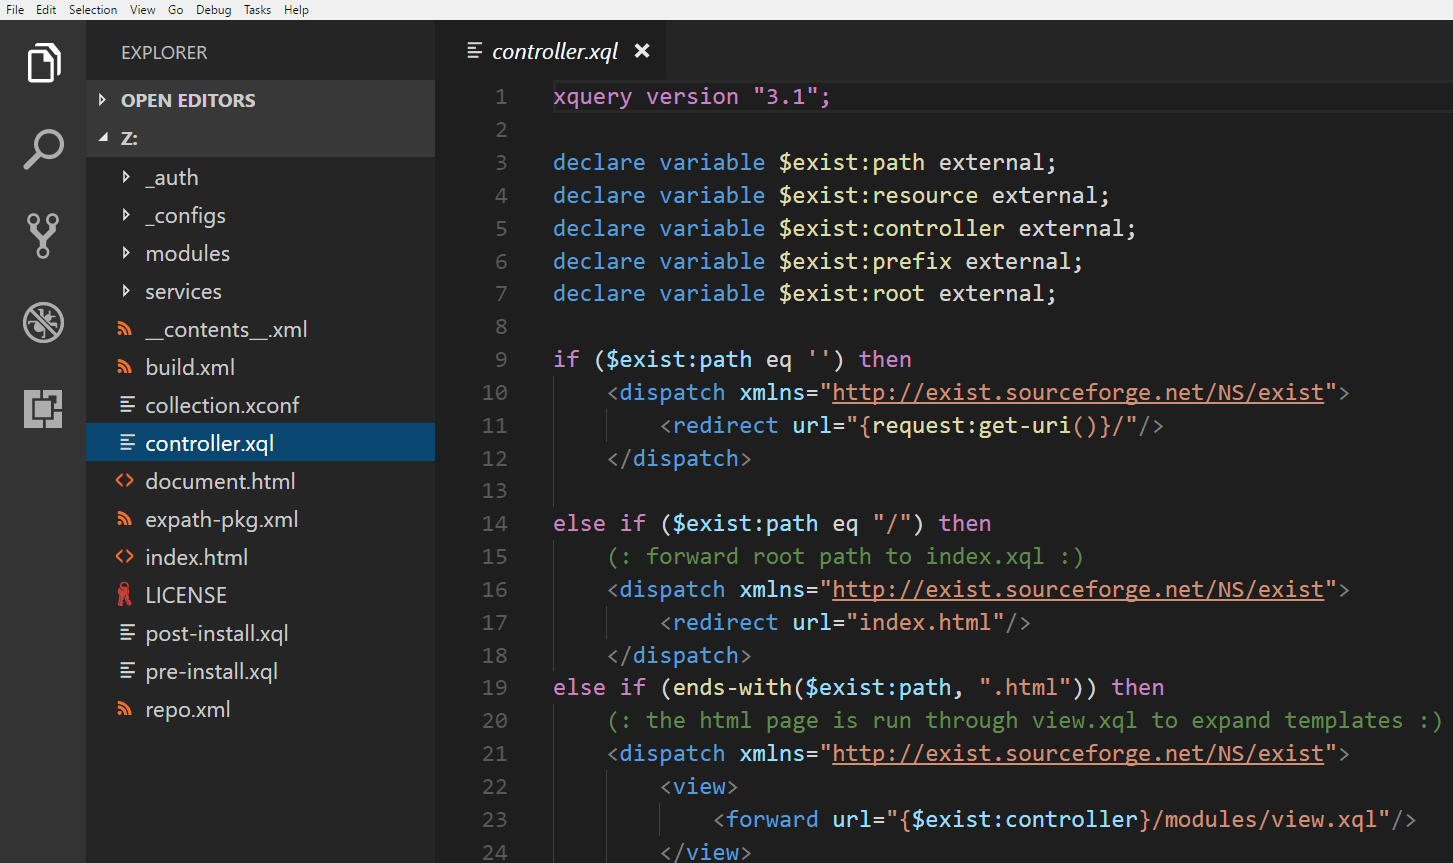Viewport: 1453px width, 863px height.
Task: Click line number 1 in the gutter
Action: [501, 97]
